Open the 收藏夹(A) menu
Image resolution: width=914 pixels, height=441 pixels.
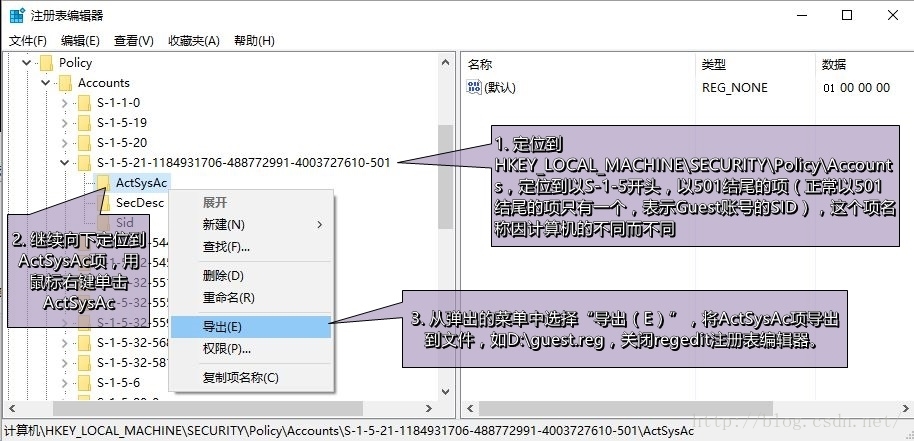(x=194, y=41)
